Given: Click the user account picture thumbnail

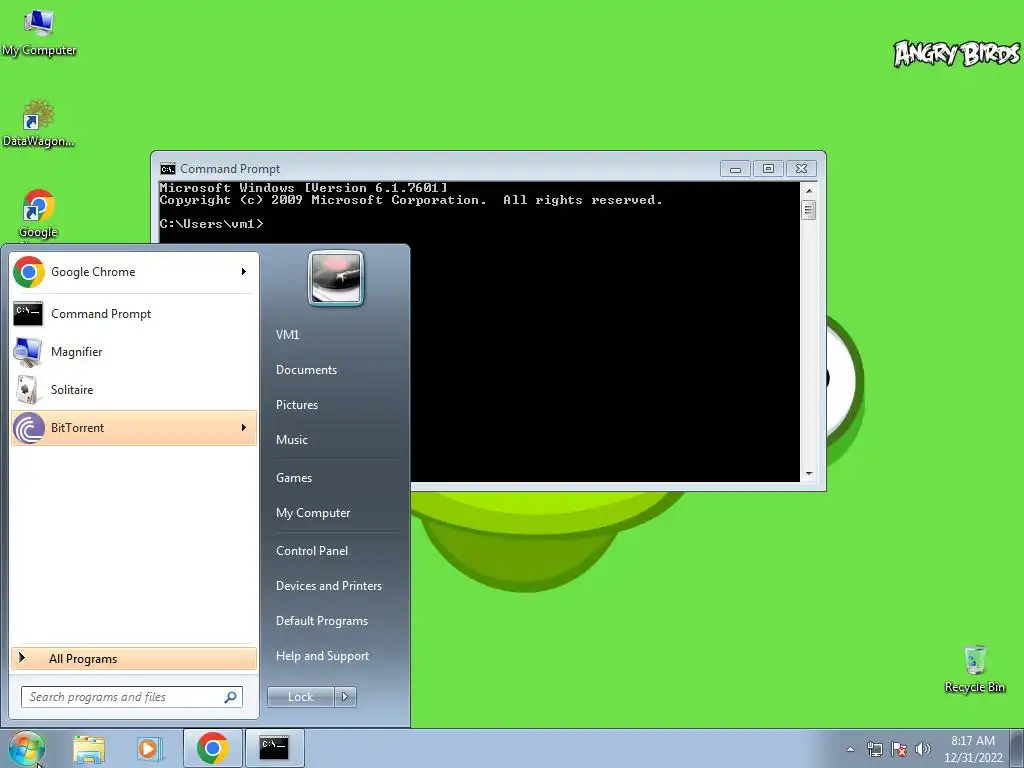Looking at the screenshot, I should click(x=336, y=278).
